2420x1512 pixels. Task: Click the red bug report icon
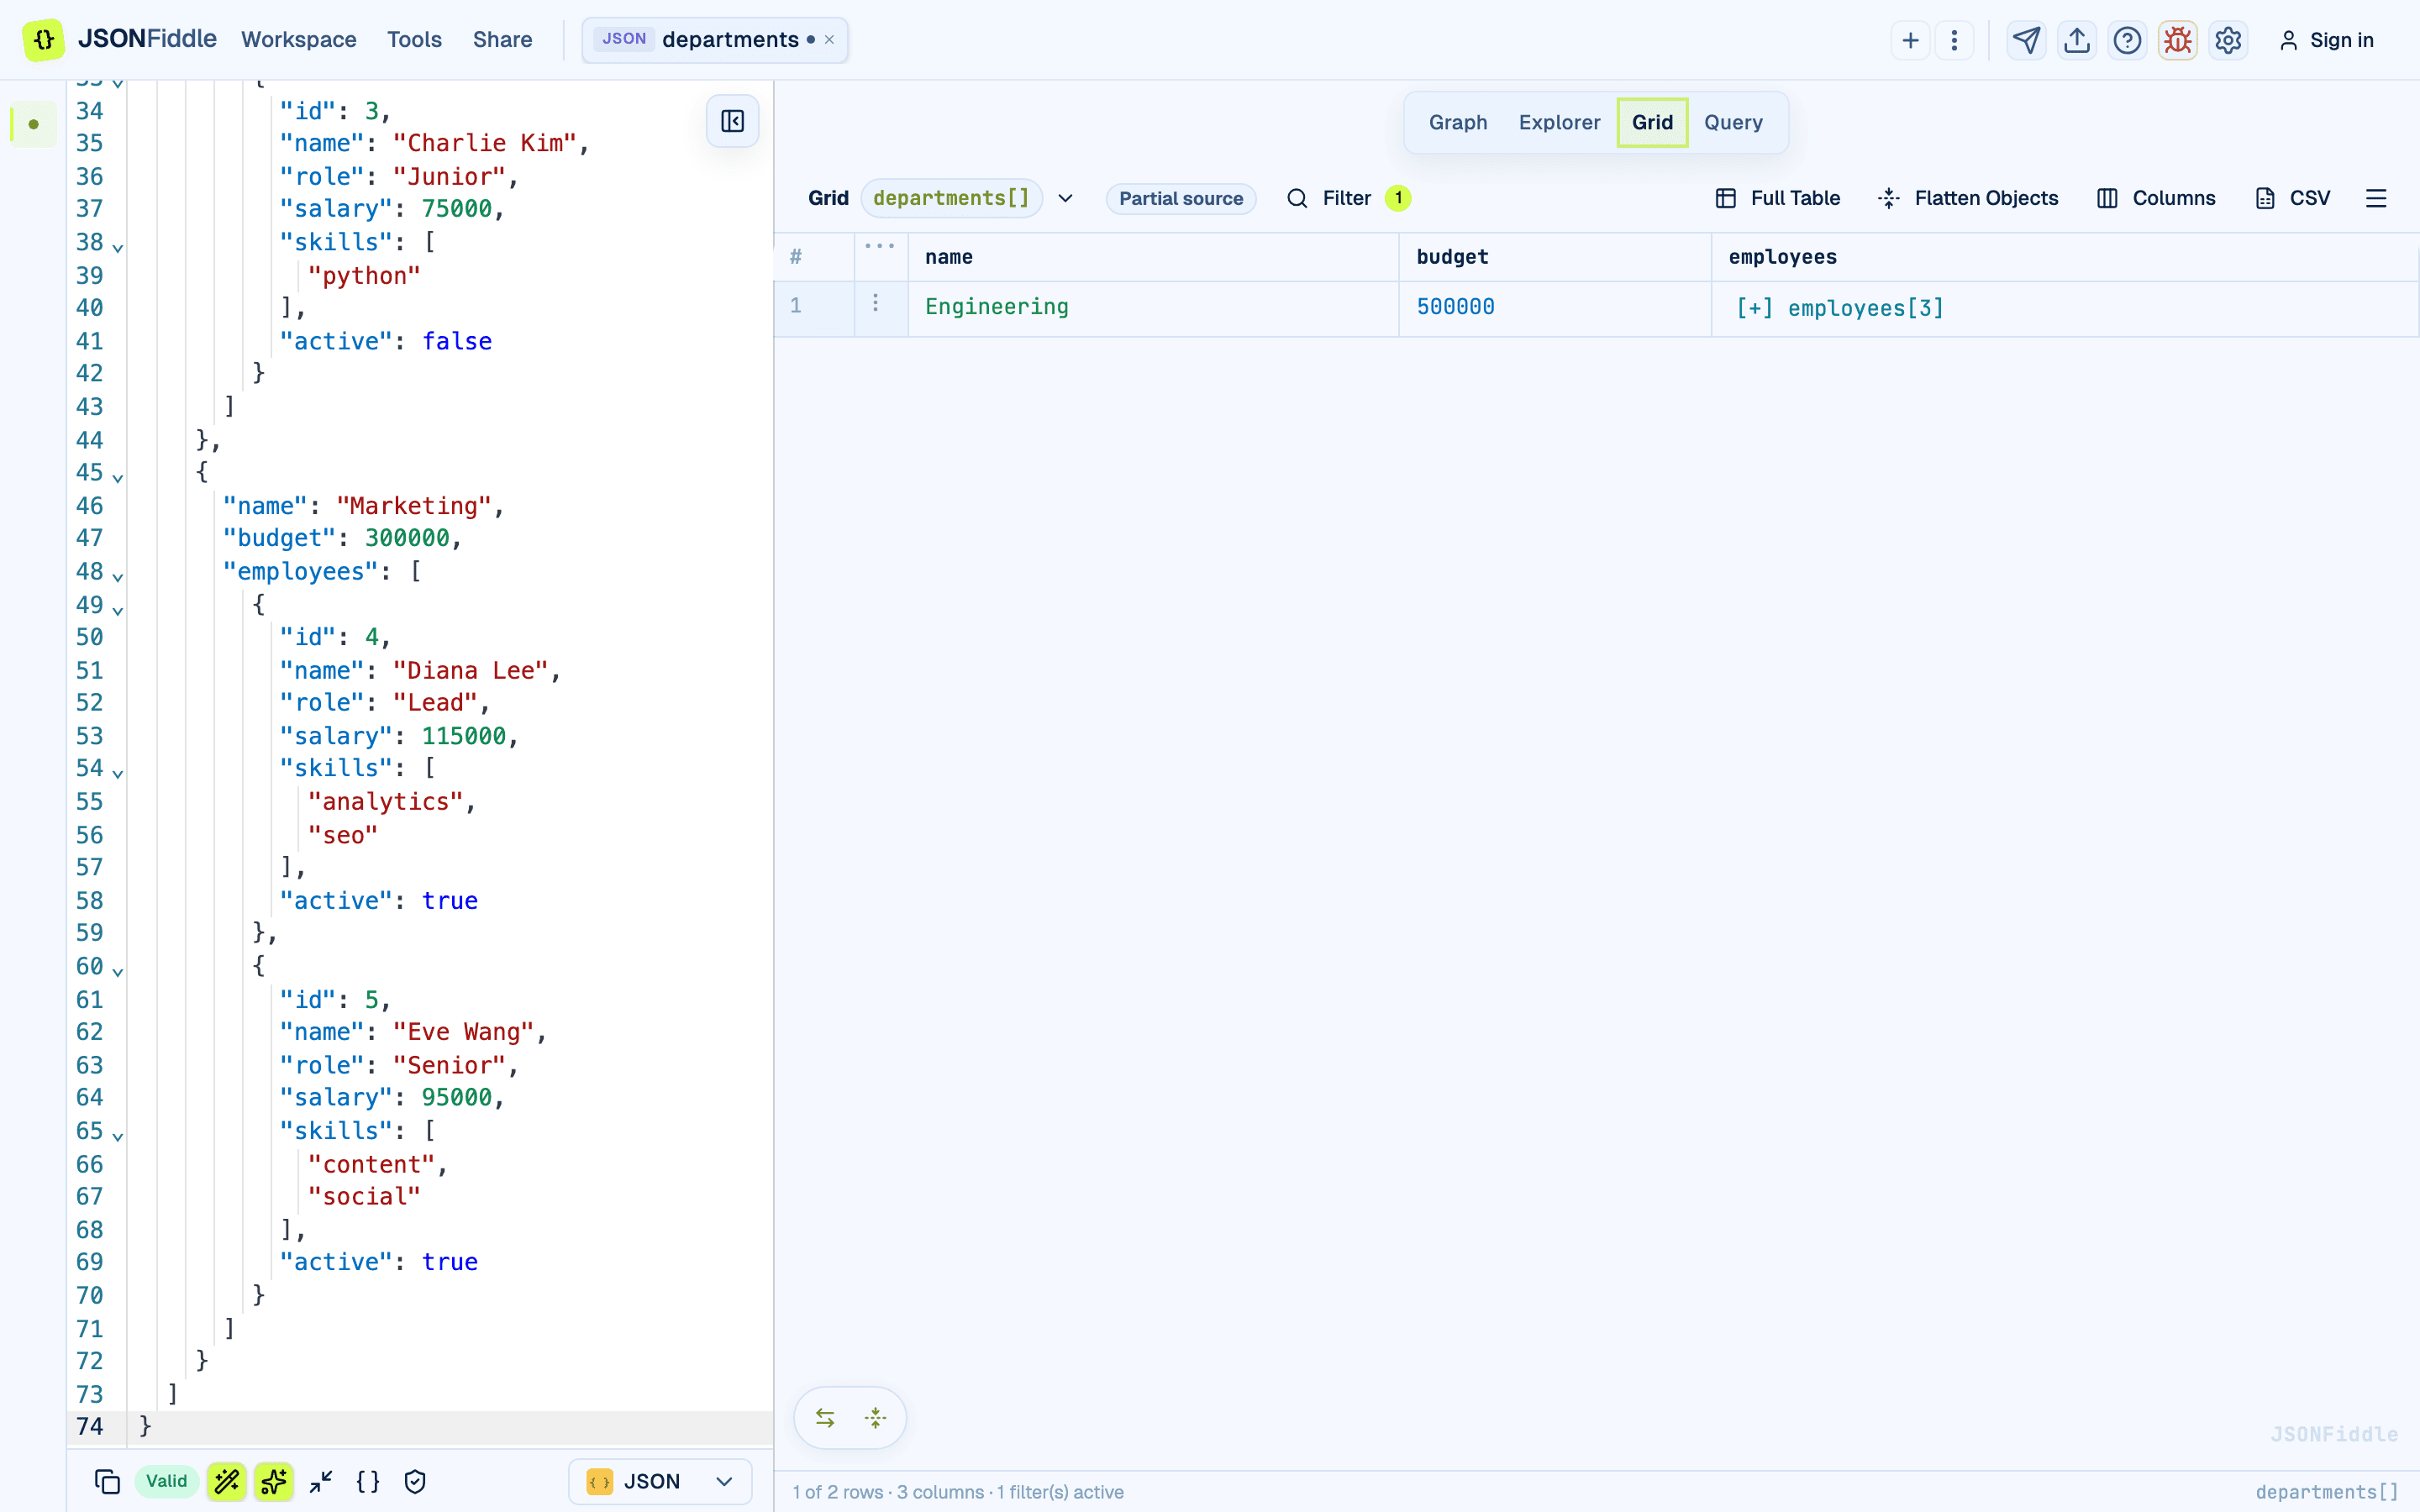[2177, 40]
